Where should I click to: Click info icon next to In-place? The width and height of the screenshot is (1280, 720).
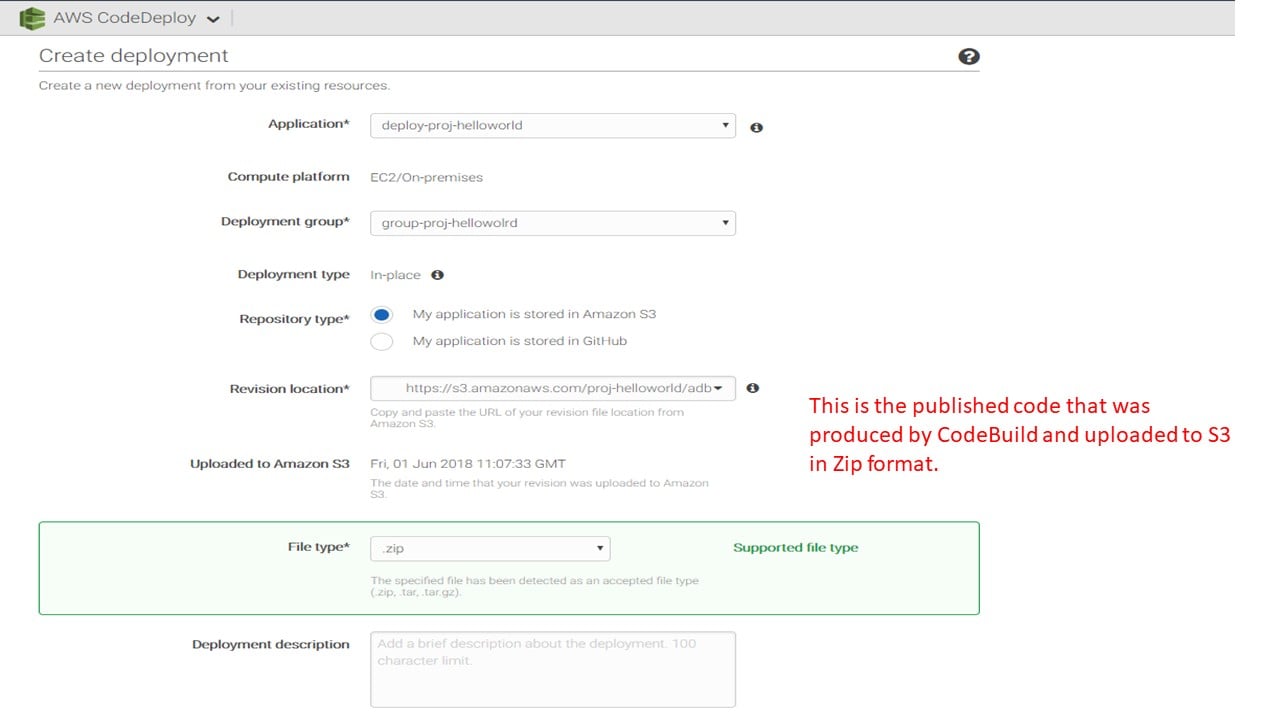(x=437, y=275)
